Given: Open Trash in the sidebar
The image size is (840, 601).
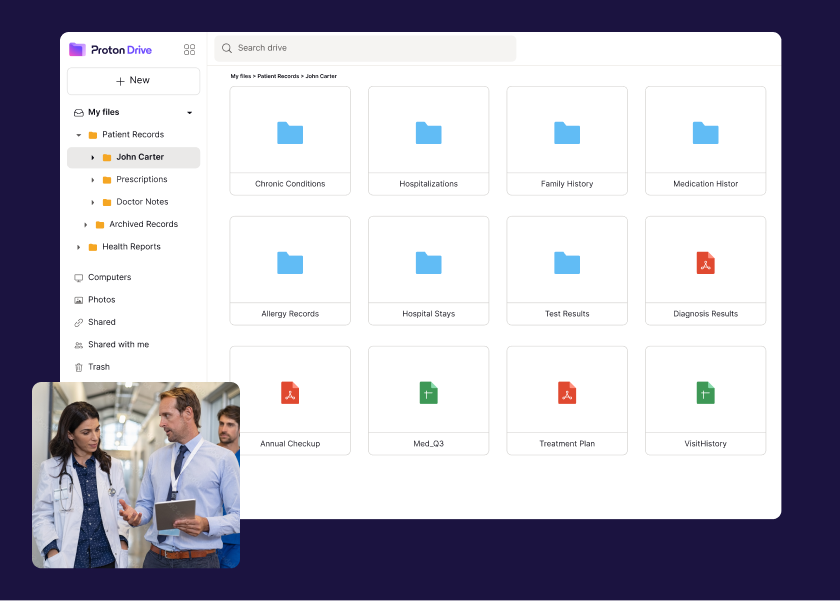Looking at the screenshot, I should (99, 367).
